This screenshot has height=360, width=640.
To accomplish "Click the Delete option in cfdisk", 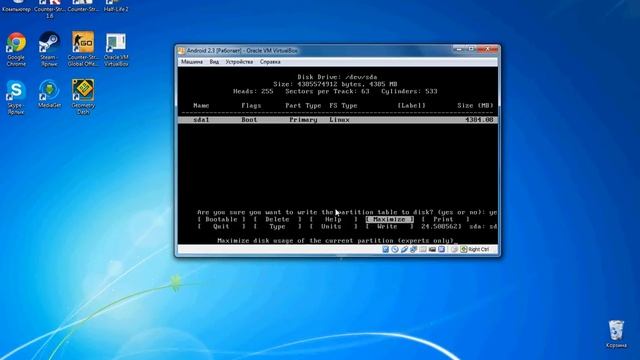I will click(x=277, y=219).
